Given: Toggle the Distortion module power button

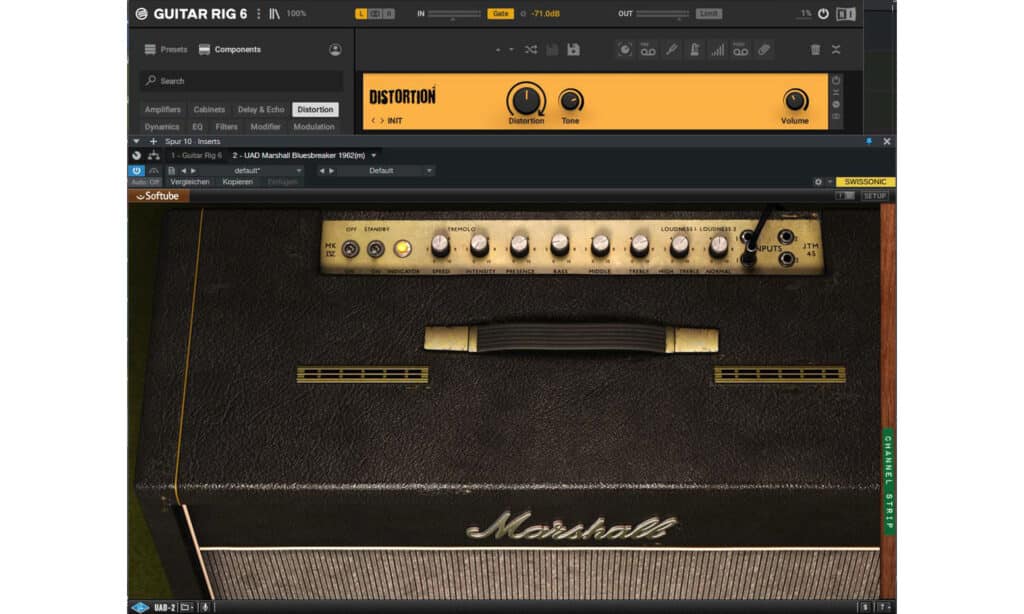Looking at the screenshot, I should pyautogui.click(x=836, y=80).
